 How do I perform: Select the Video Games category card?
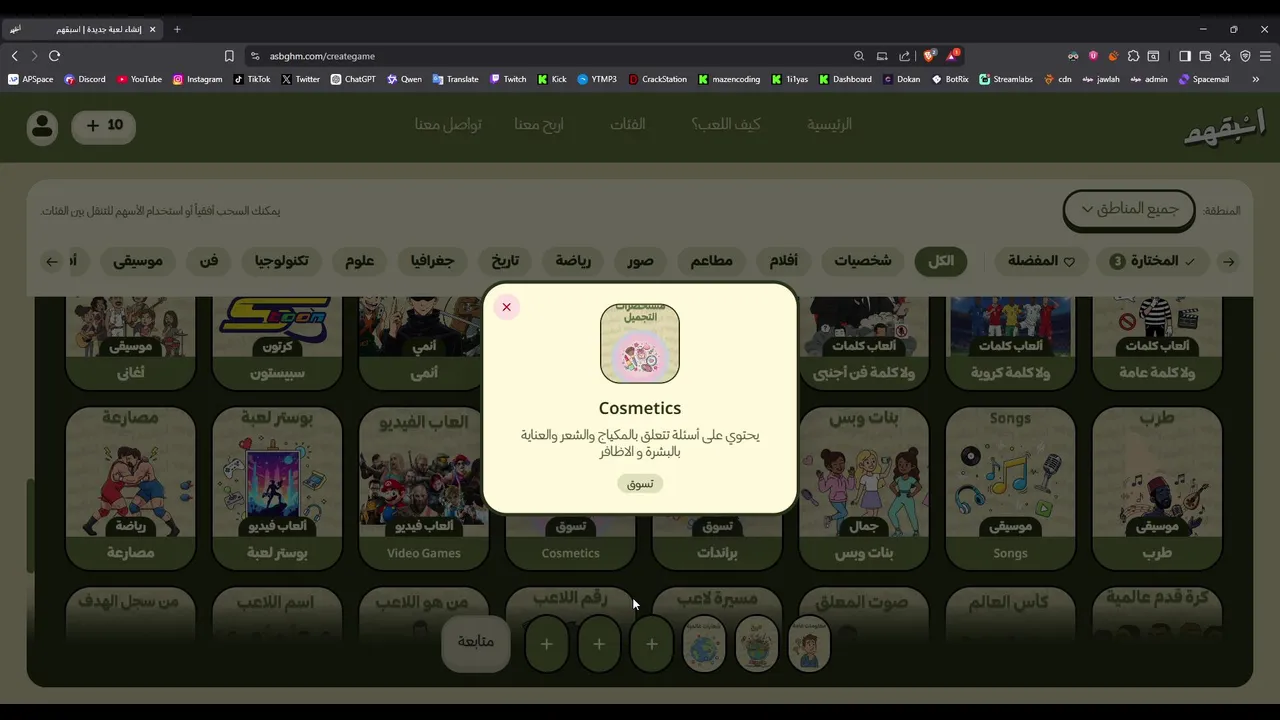point(424,488)
